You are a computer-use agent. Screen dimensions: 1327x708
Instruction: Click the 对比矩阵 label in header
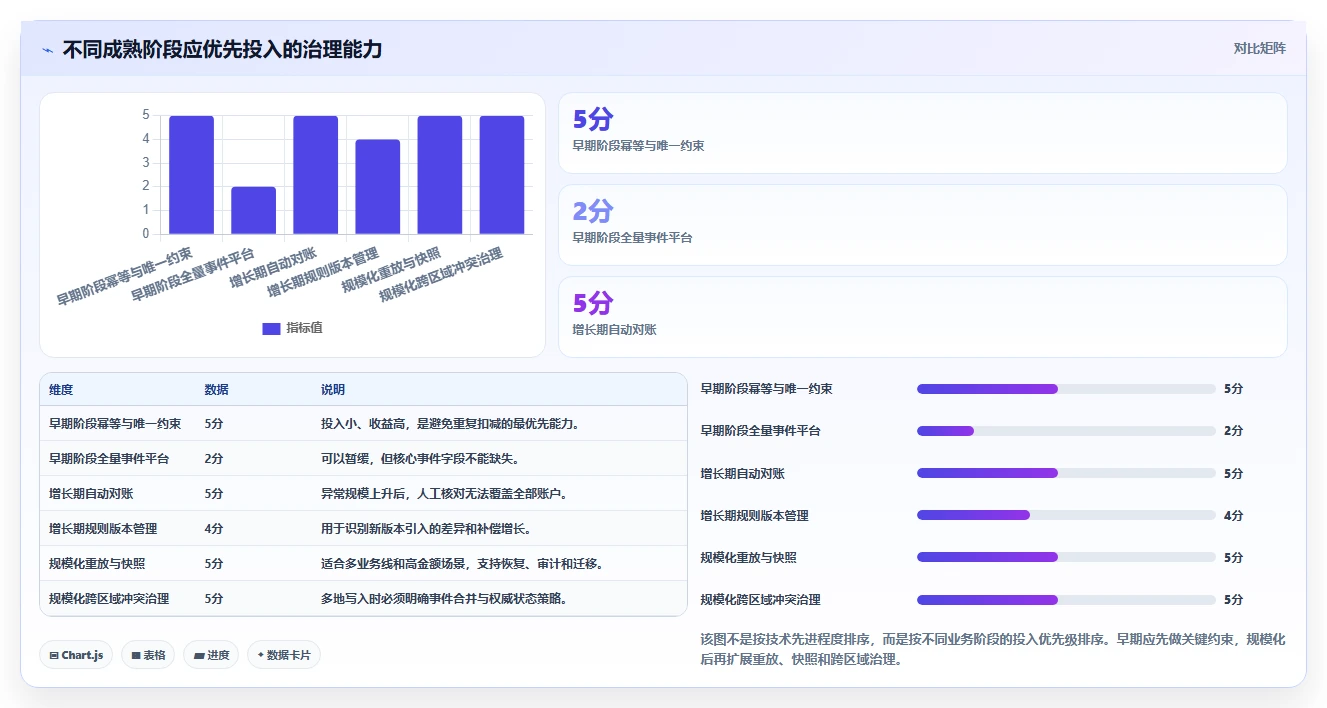(x=1260, y=48)
